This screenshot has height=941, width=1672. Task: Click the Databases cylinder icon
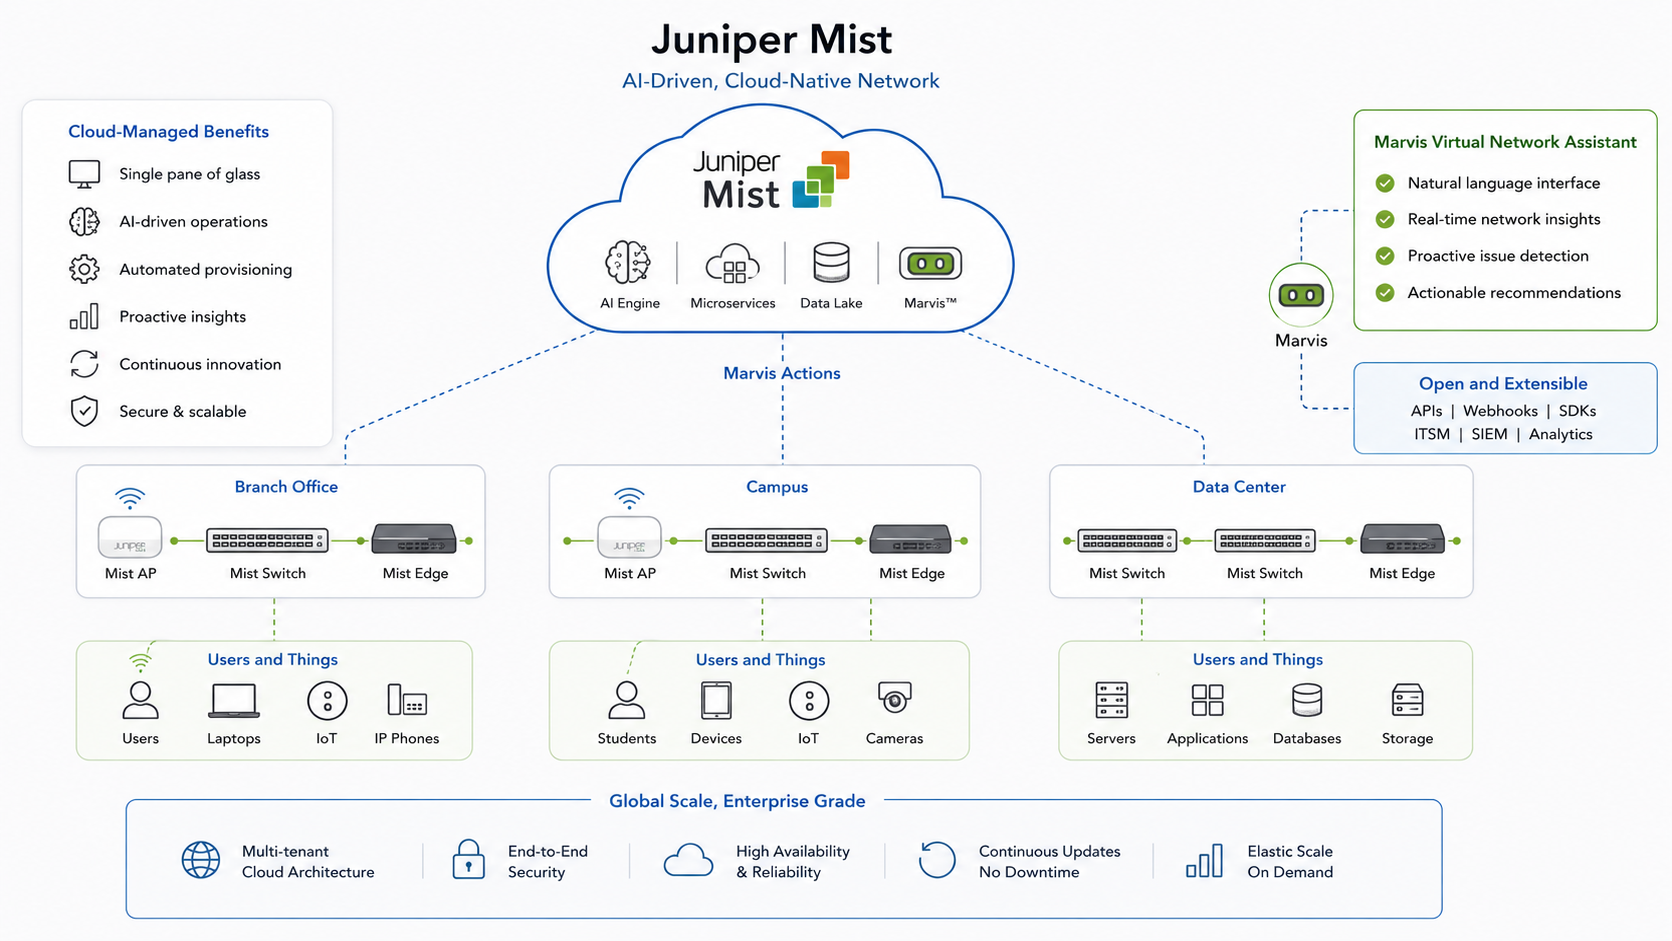1307,700
